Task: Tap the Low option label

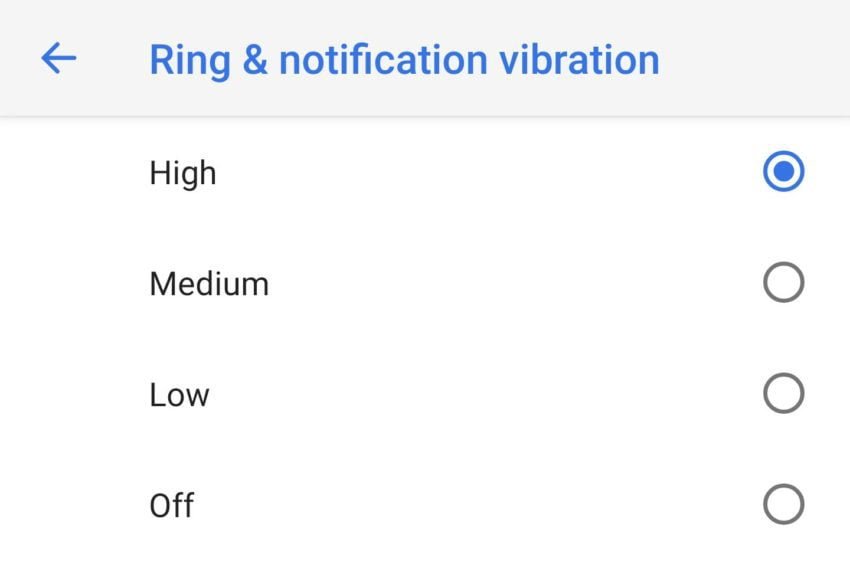Action: pos(179,395)
